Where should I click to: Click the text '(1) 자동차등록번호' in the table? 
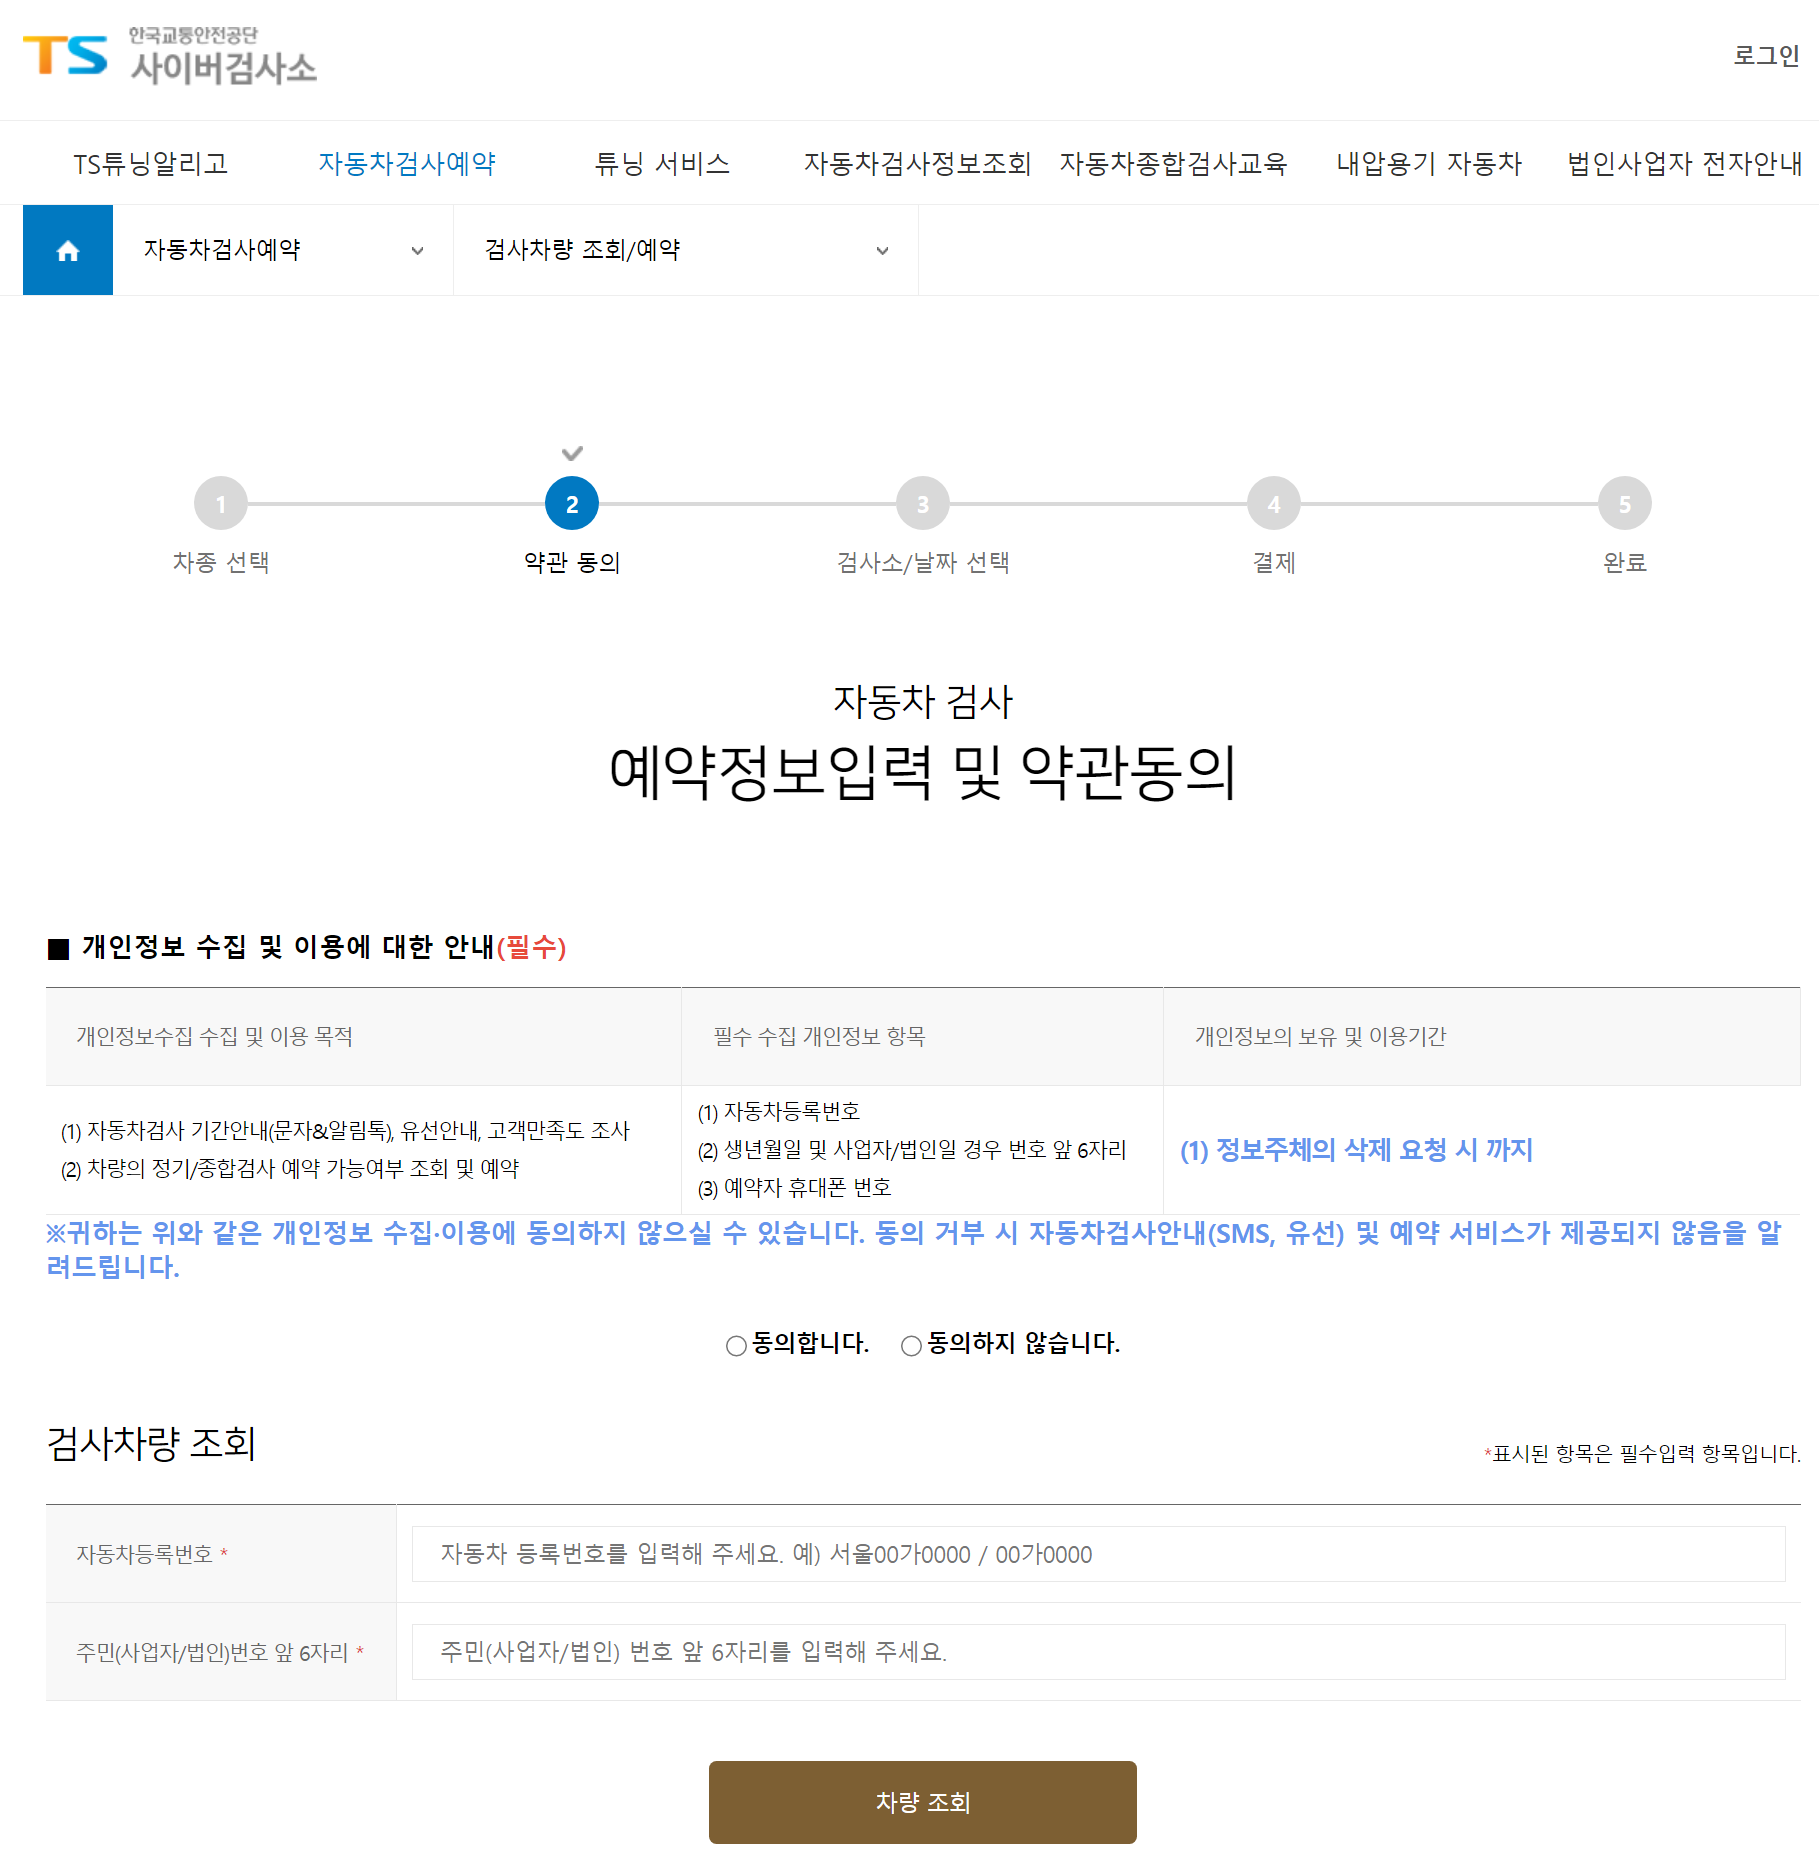point(779,1112)
